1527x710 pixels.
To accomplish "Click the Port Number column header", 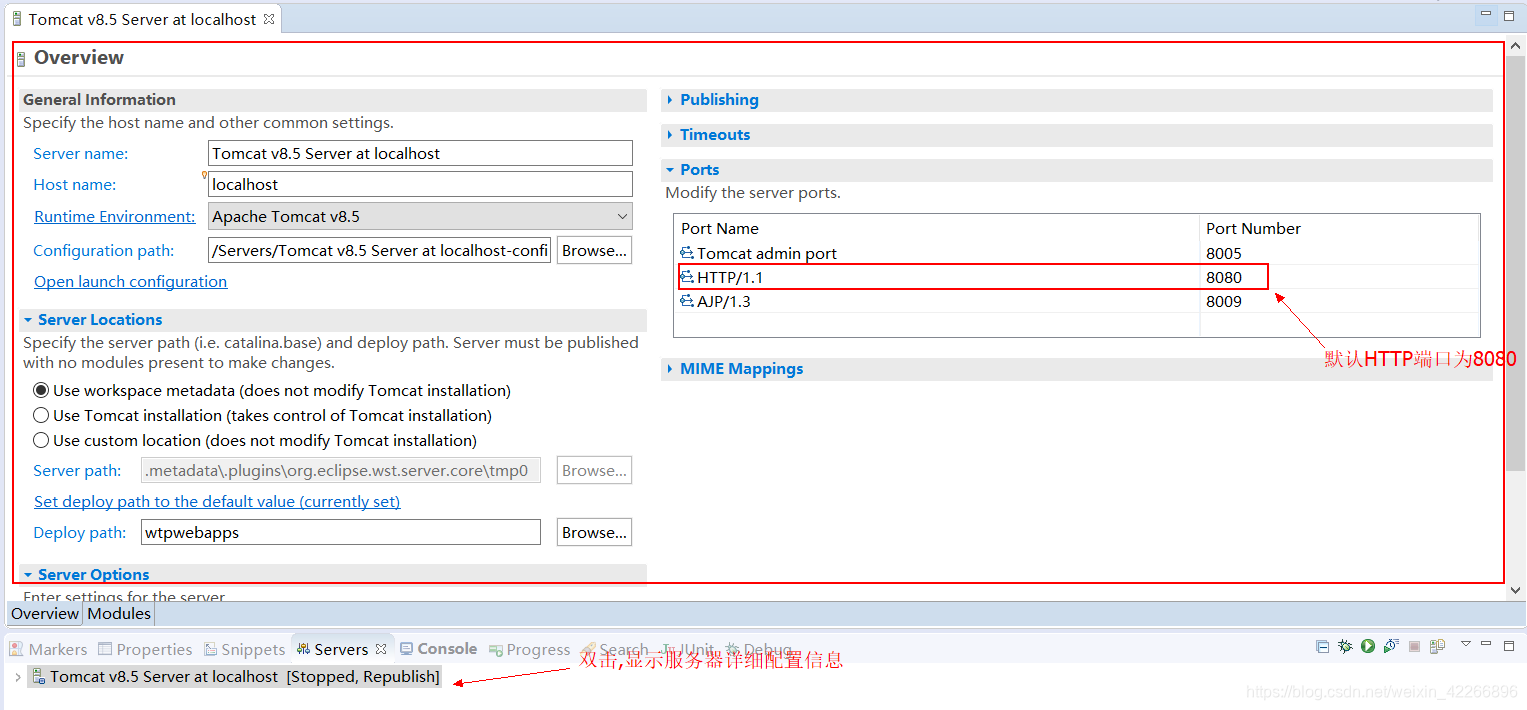I will [x=1339, y=228].
